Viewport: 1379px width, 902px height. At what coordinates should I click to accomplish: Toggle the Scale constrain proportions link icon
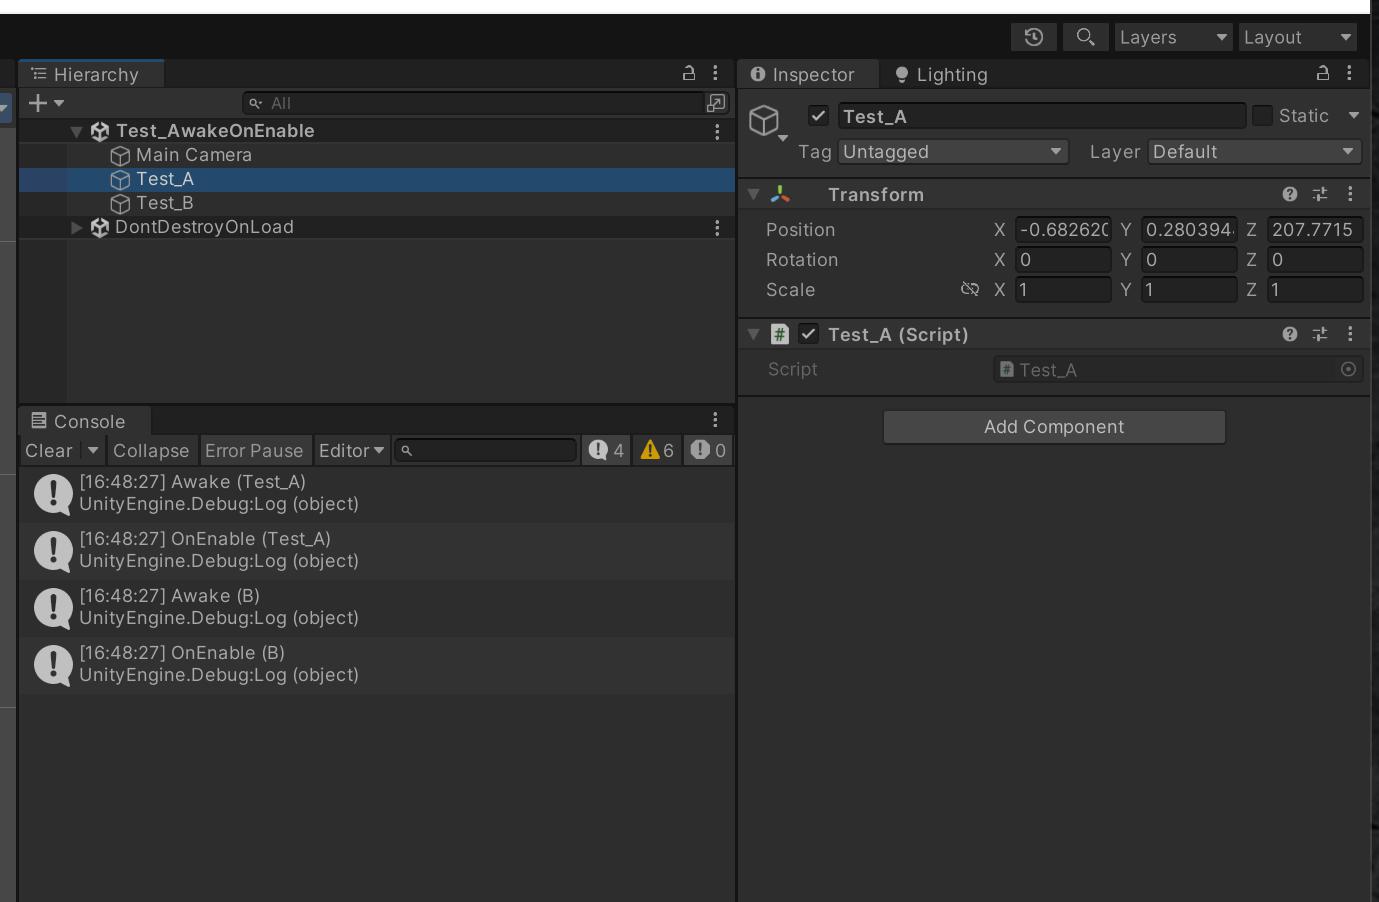[969, 289]
